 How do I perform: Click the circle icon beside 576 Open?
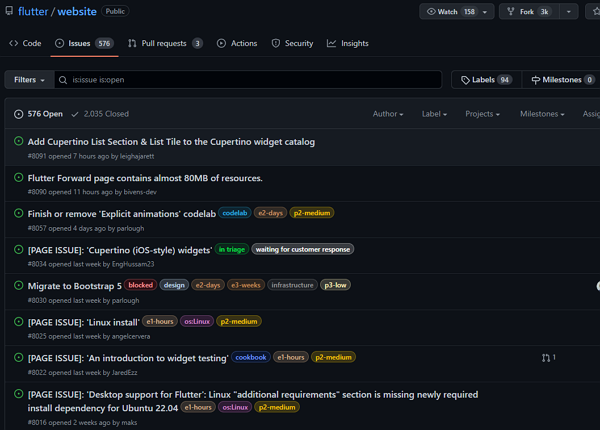coord(18,114)
